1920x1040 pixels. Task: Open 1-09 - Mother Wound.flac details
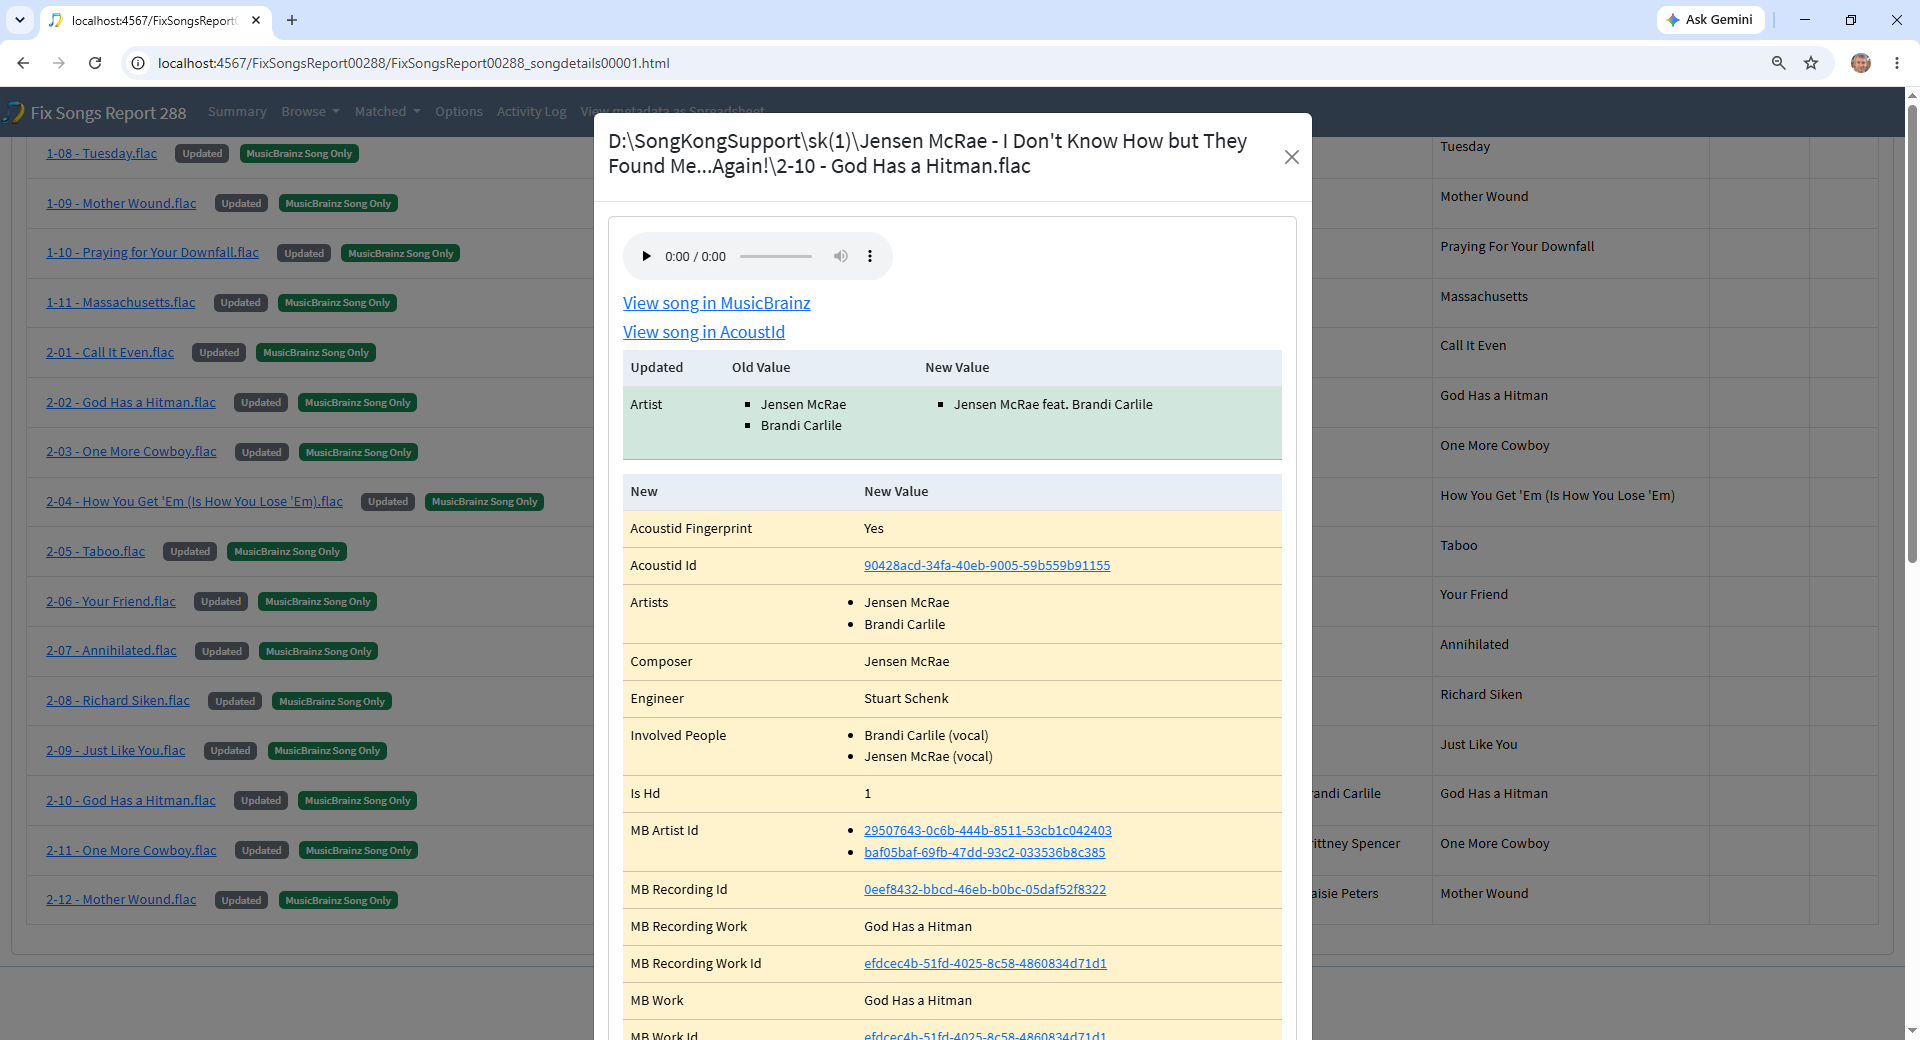121,204
